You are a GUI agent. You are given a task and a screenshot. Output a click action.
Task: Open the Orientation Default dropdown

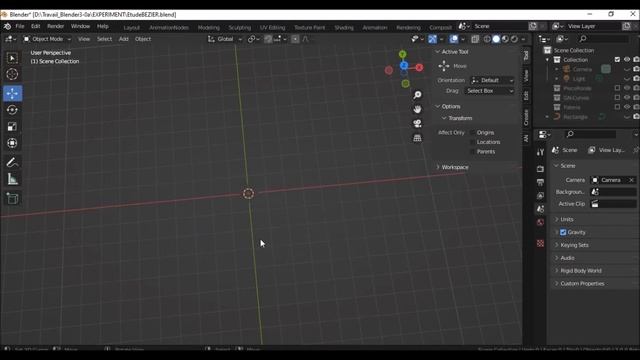(492, 80)
